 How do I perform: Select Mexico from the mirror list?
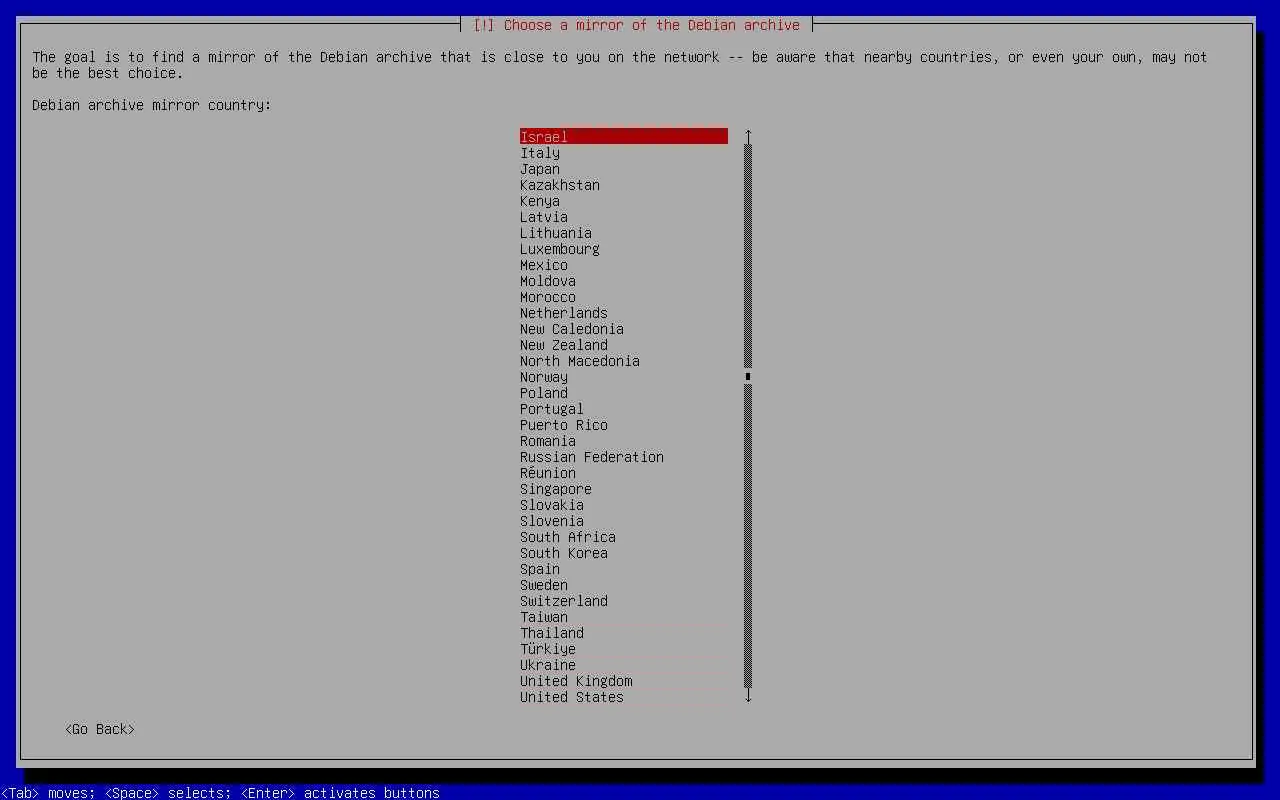click(624, 264)
